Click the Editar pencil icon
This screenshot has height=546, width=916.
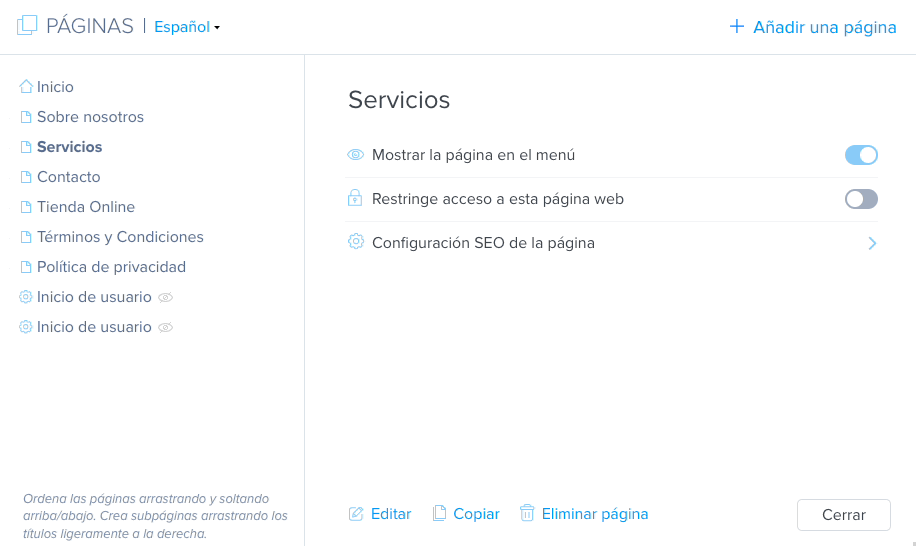tap(356, 514)
